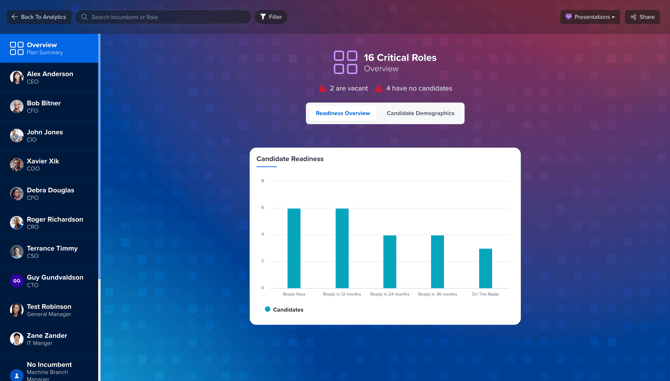
Task: Toggle the Candidates legend series
Action: tap(284, 310)
